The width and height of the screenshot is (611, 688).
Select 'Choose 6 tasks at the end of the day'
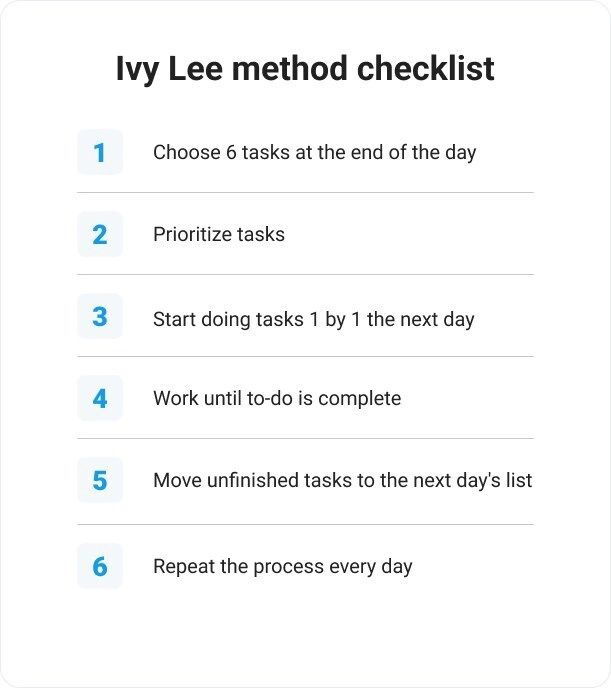click(x=314, y=153)
